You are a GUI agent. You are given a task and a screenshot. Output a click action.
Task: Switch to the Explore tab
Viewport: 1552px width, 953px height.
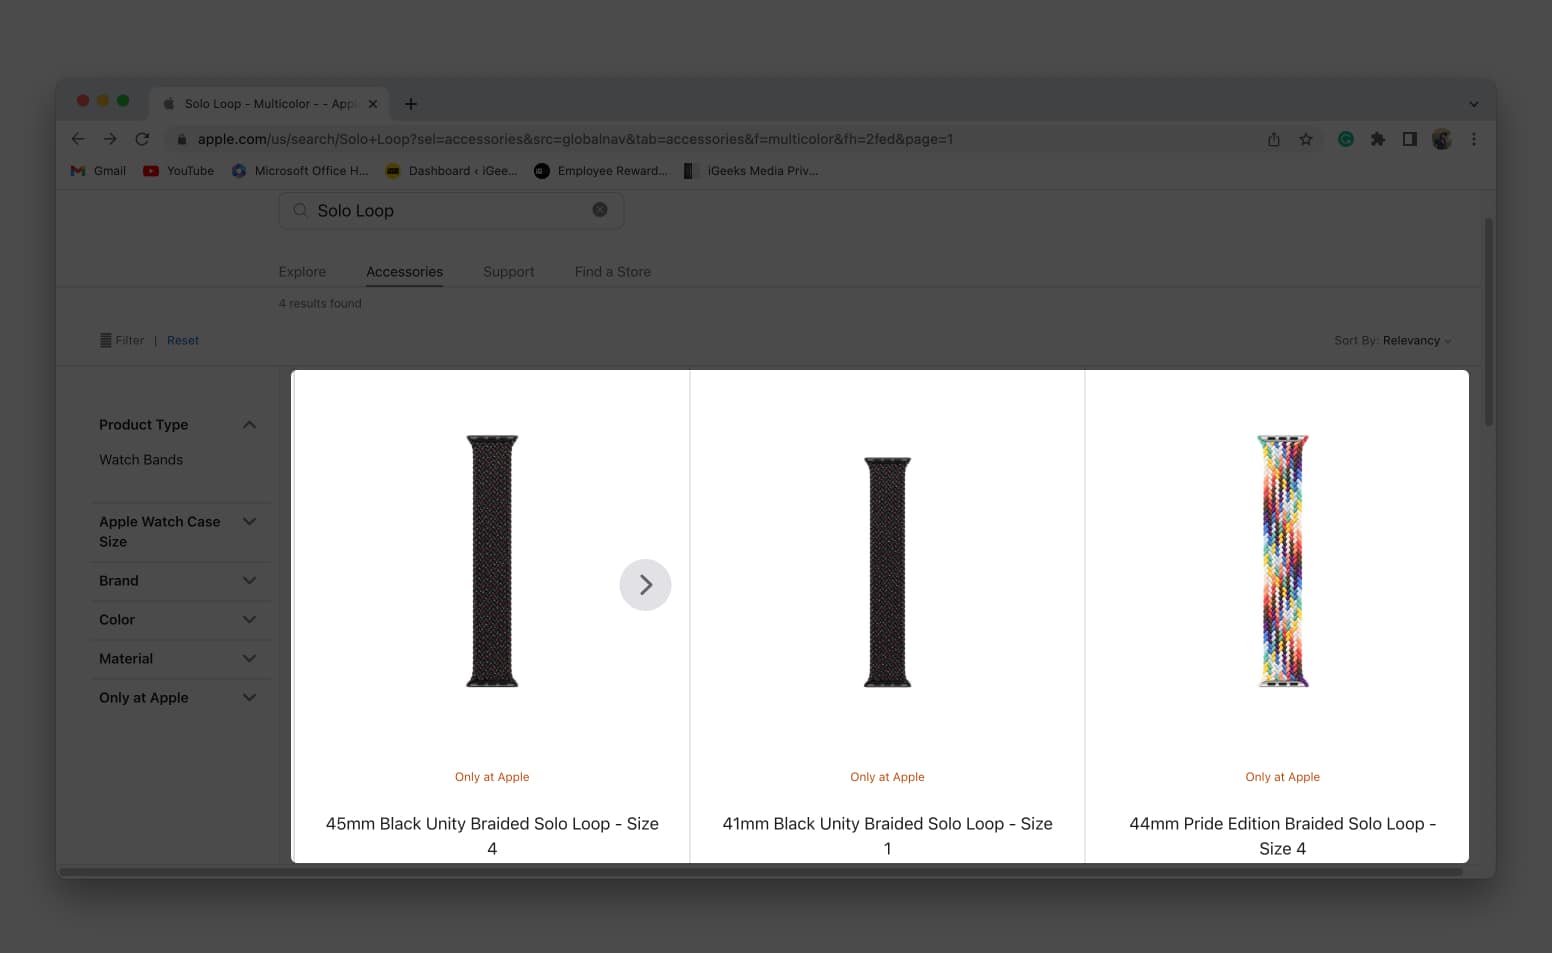coord(302,272)
